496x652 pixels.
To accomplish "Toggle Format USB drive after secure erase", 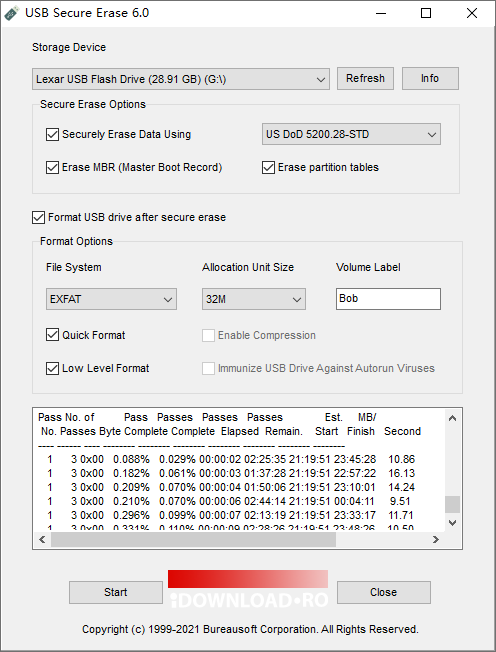I will 38,217.
